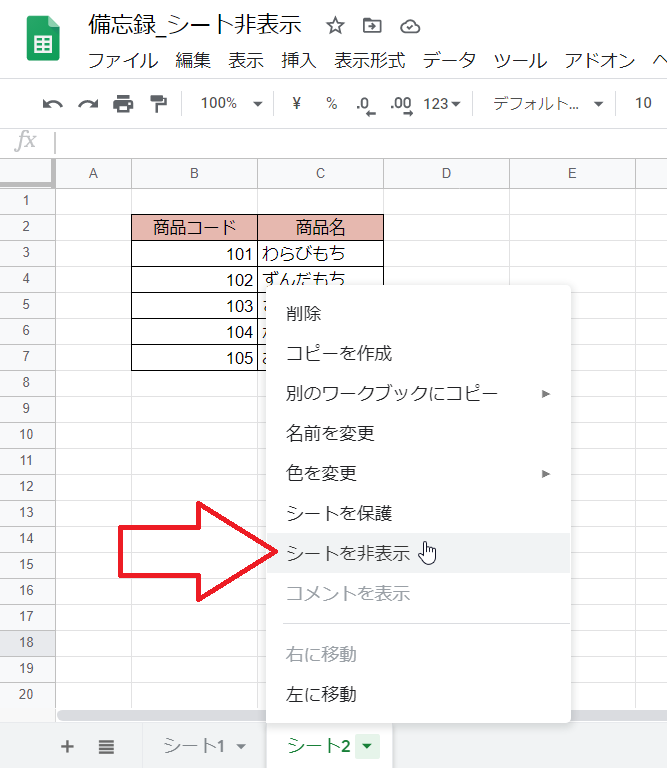Select row 18 header
This screenshot has height=768, width=667.
pyautogui.click(x=27, y=643)
